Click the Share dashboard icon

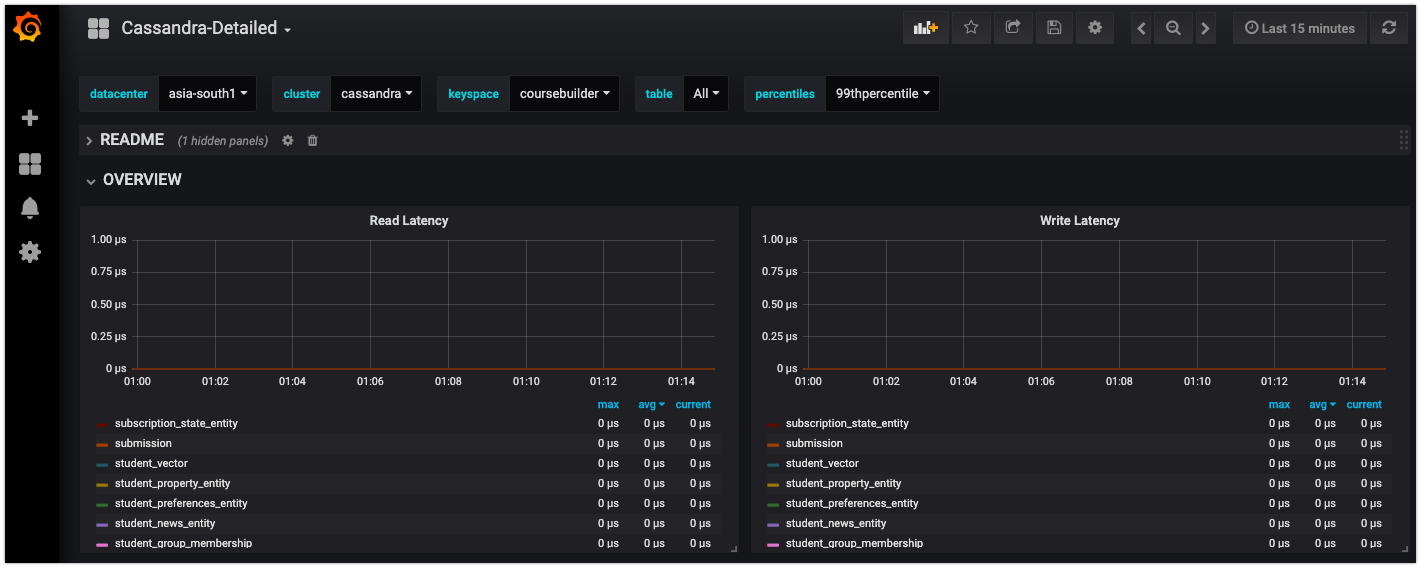(1012, 28)
